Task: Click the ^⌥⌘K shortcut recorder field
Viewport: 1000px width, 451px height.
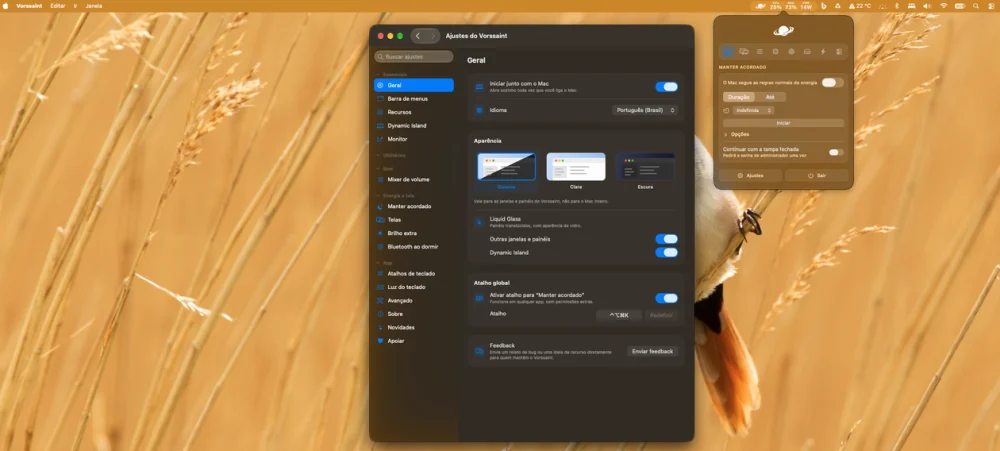Action: click(x=619, y=315)
